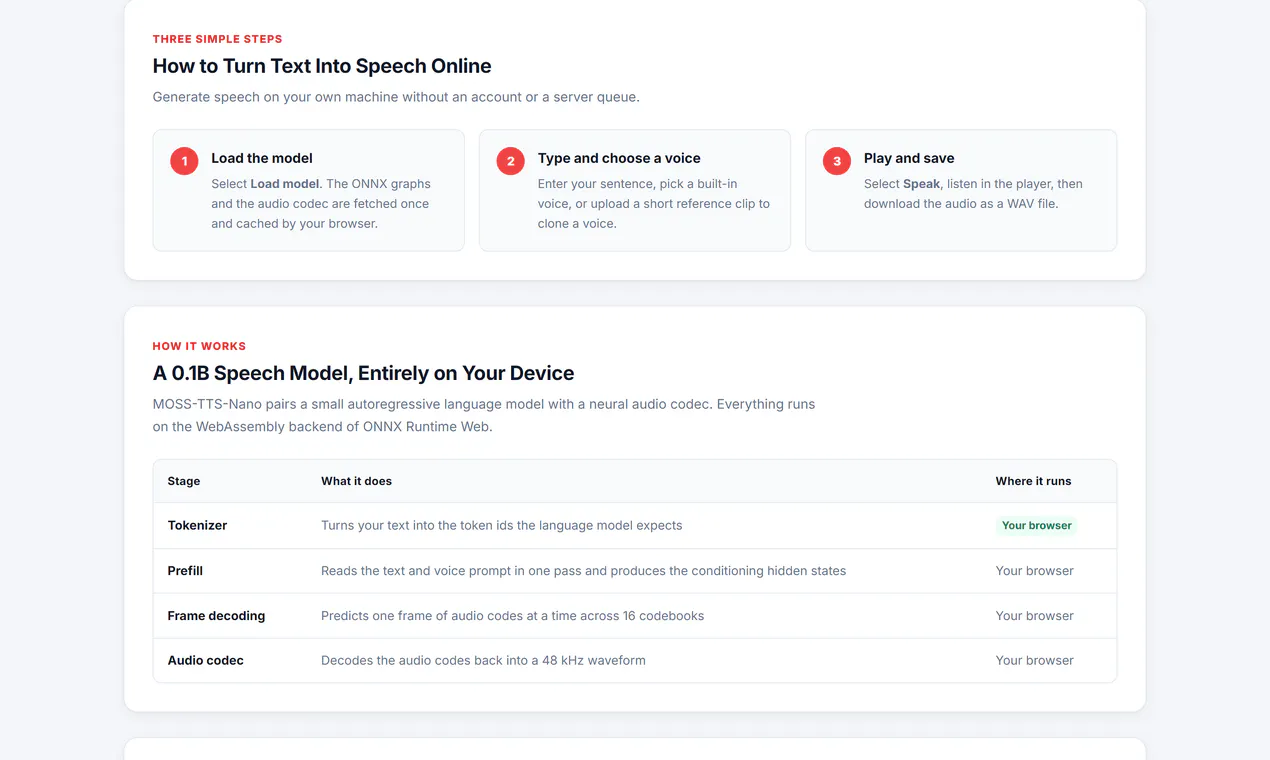Click the 'Where it runs' column header
Viewport: 1270px width, 760px height.
click(1033, 481)
